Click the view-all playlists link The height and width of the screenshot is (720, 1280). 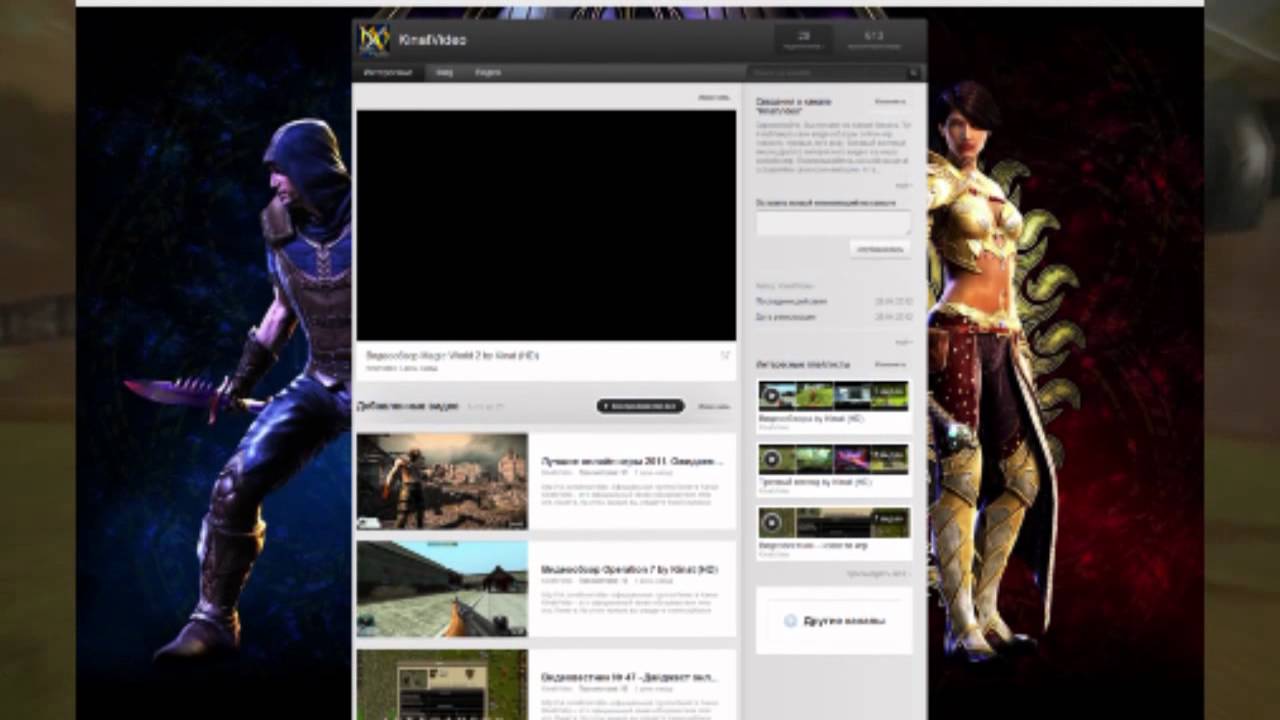pos(878,574)
